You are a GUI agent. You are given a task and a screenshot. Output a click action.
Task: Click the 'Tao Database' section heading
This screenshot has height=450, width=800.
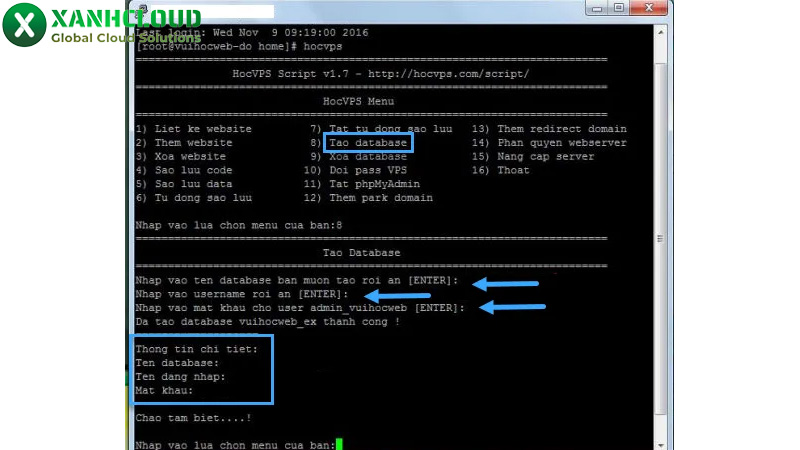361,253
